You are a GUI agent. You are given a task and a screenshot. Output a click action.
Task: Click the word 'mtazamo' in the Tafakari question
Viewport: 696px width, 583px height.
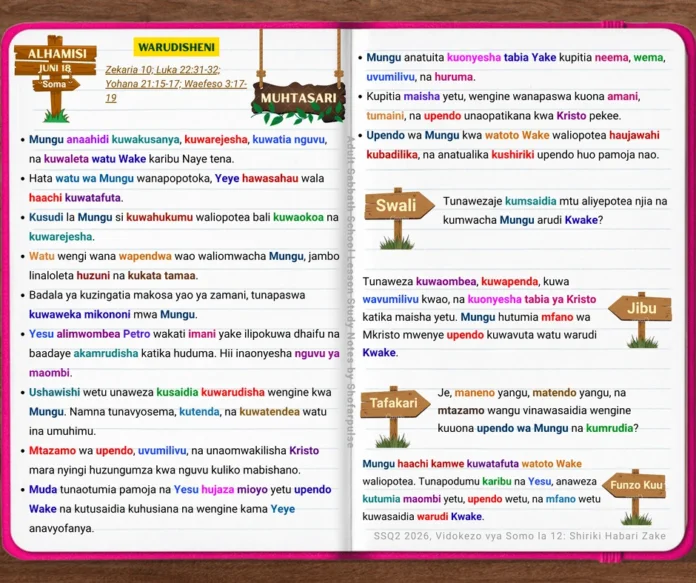(x=461, y=410)
